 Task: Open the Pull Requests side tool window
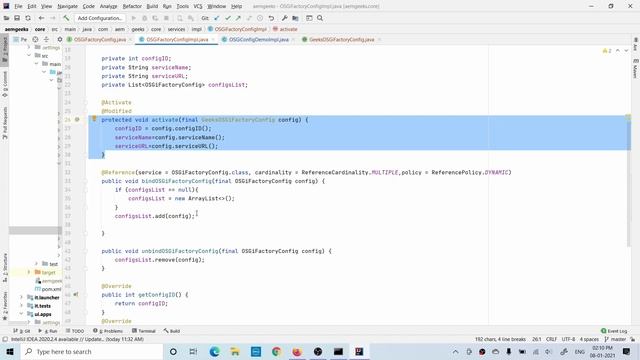pyautogui.click(x=5, y=123)
